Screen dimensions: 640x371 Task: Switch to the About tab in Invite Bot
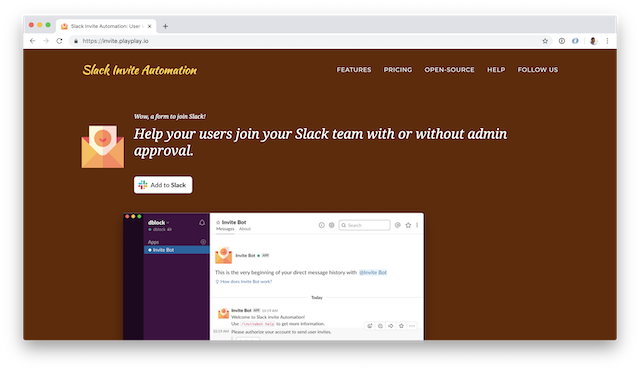(245, 229)
